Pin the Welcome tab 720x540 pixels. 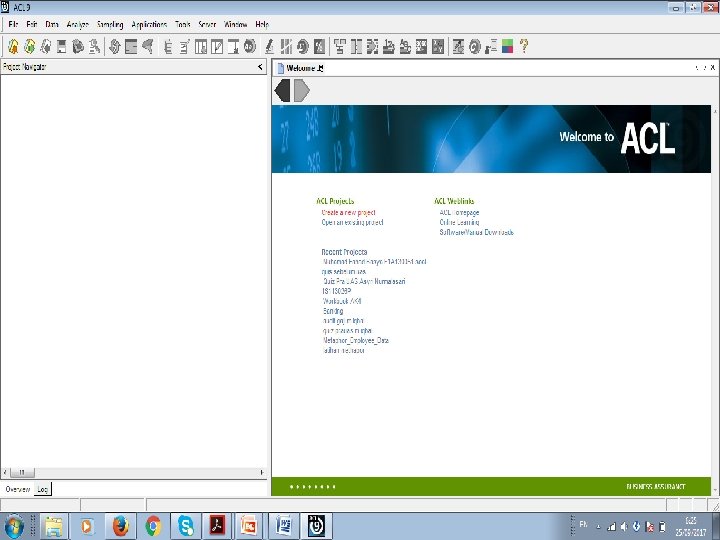pyautogui.click(x=321, y=68)
